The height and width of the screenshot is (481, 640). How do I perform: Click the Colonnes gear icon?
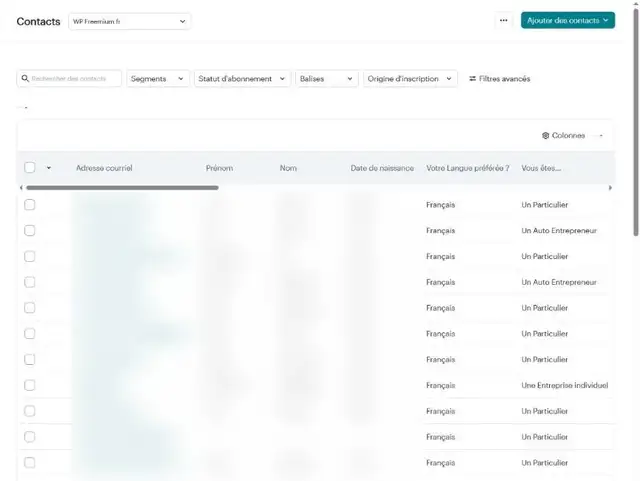point(545,136)
